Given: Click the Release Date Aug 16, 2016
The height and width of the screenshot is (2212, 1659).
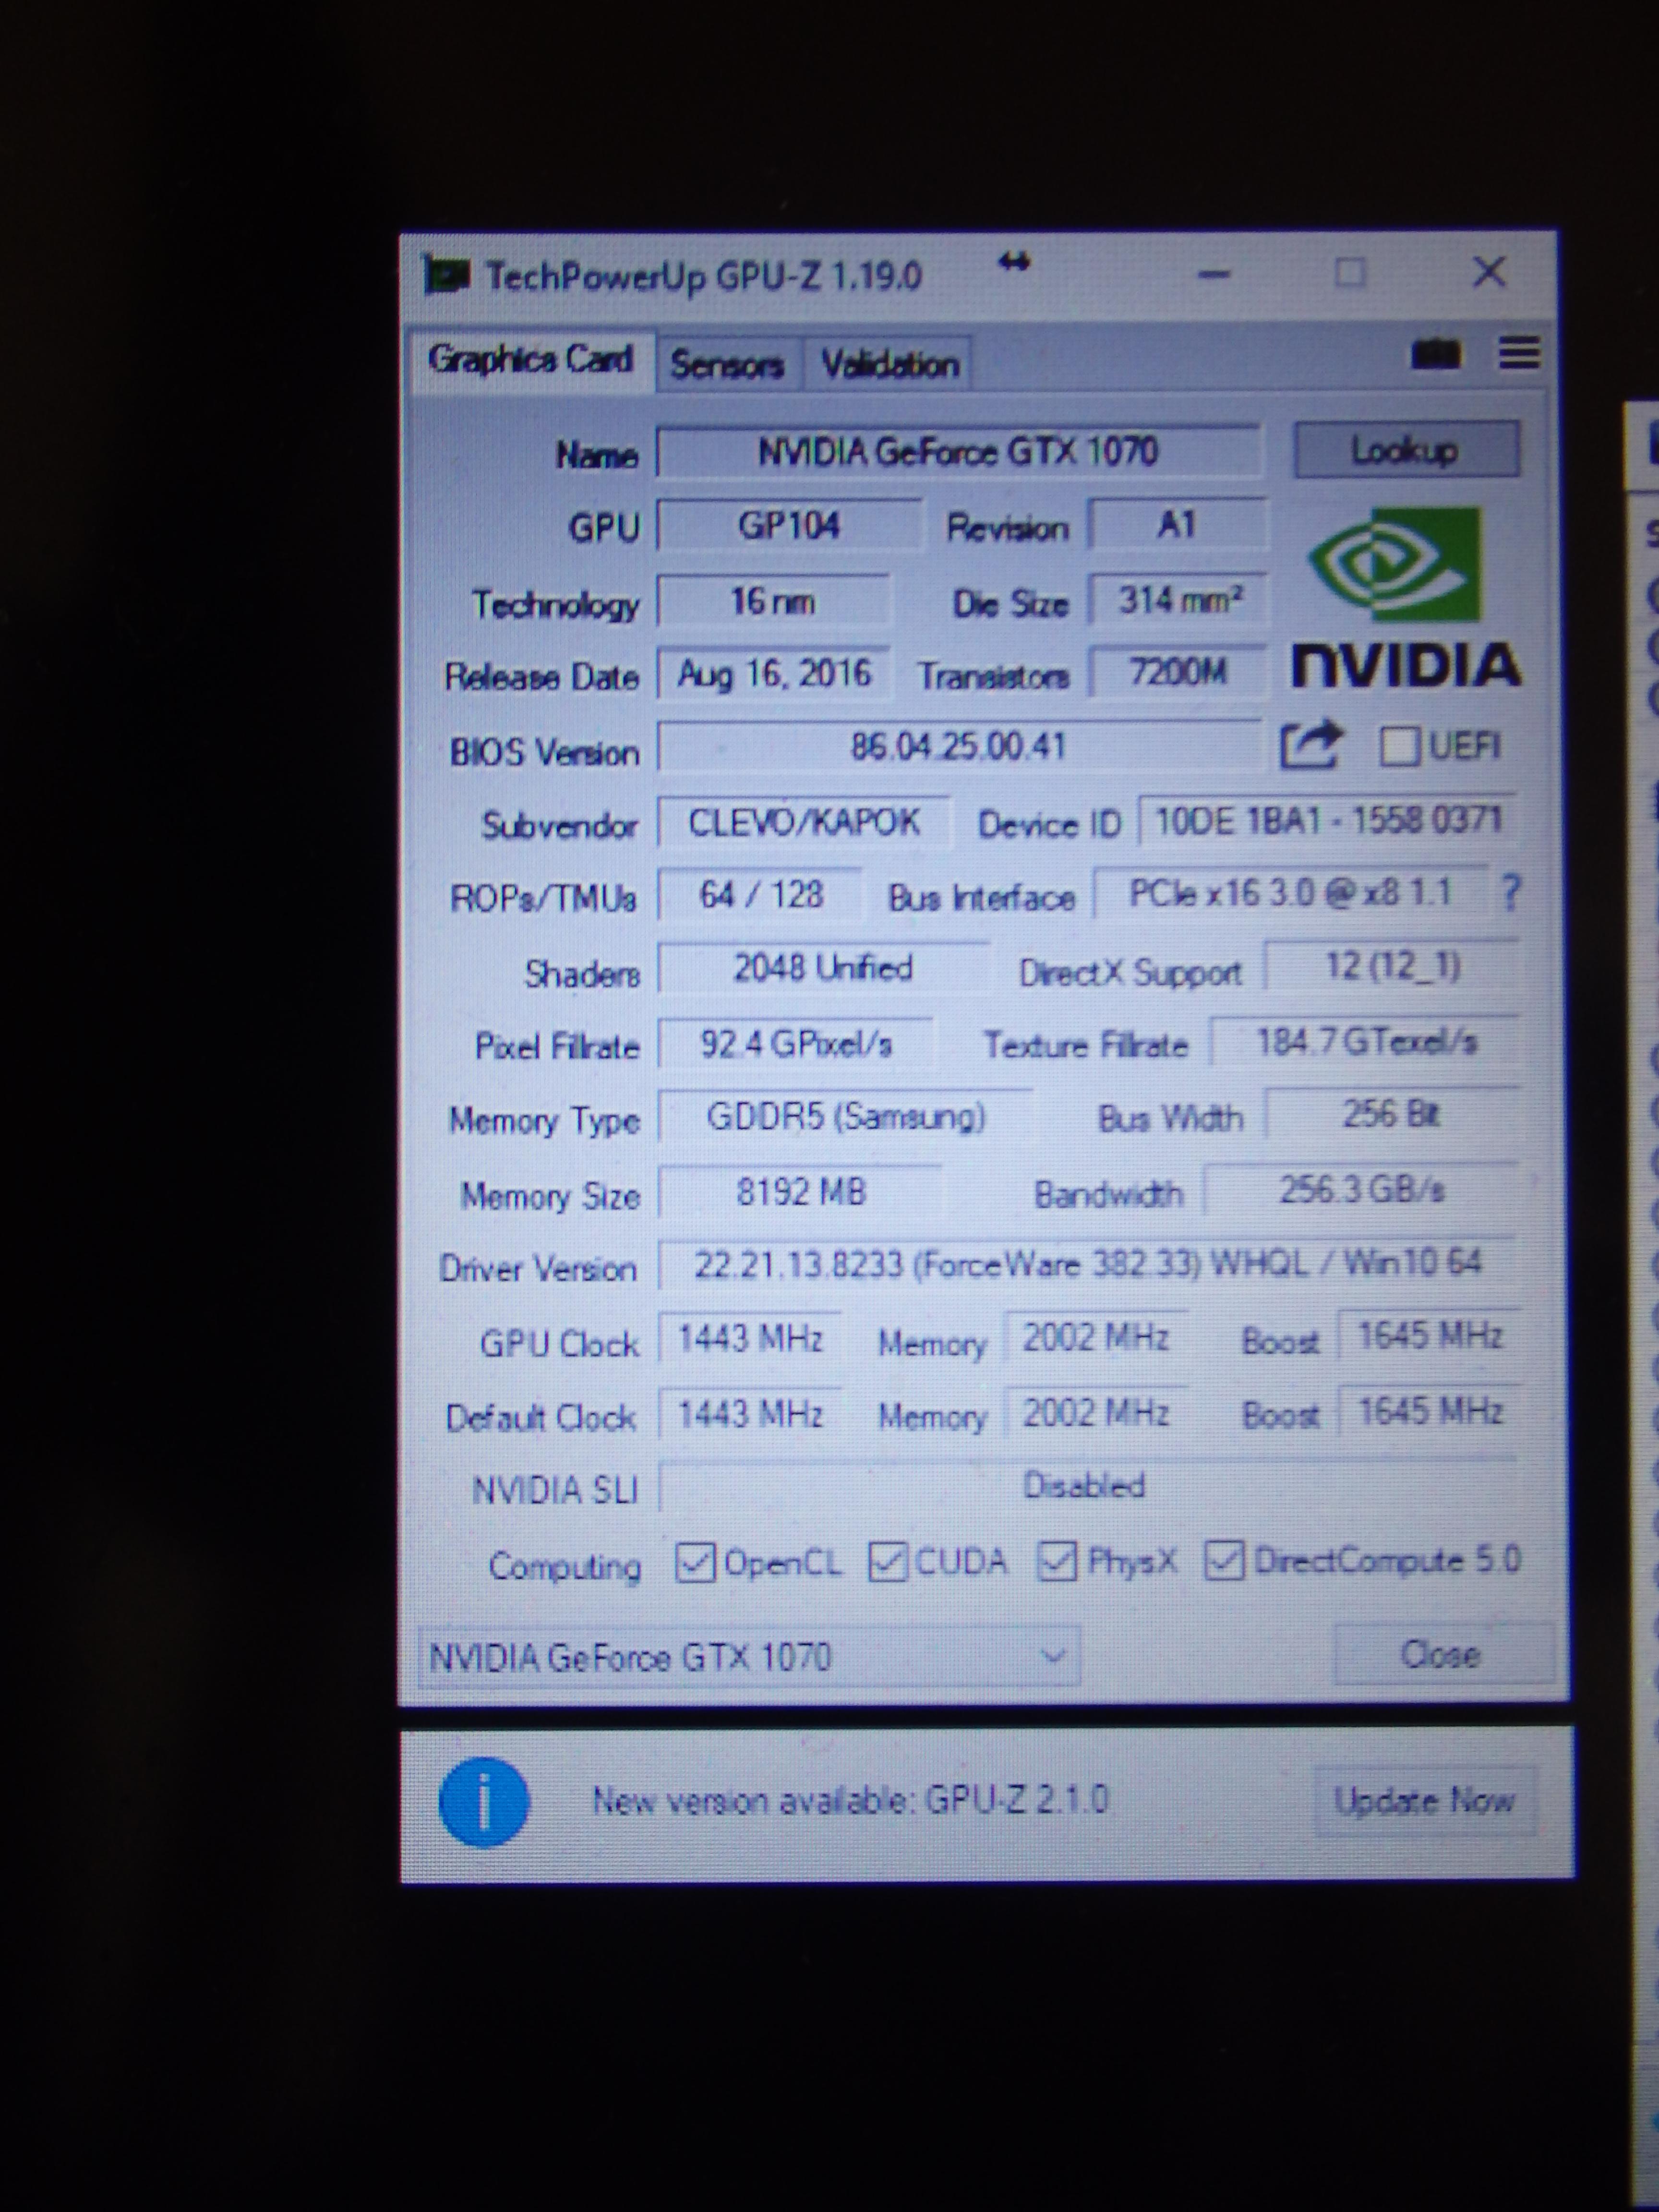Looking at the screenshot, I should 774,674.
